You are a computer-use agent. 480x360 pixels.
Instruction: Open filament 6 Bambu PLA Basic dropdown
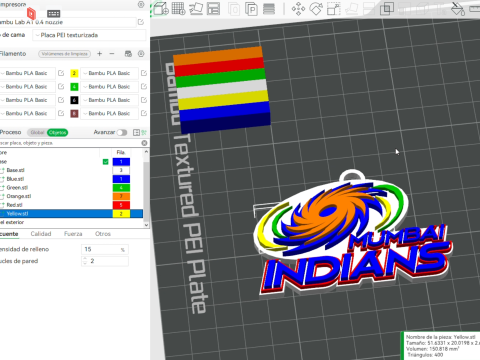pos(109,100)
